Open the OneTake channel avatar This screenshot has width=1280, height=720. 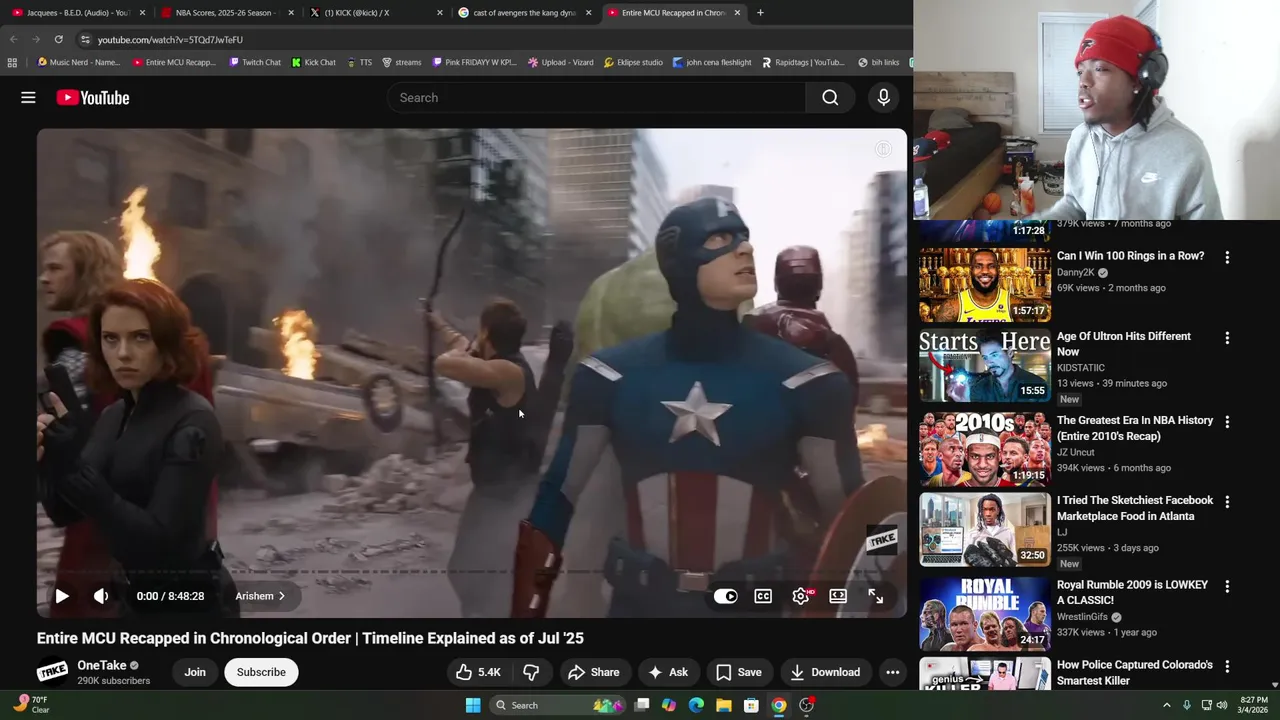point(52,672)
